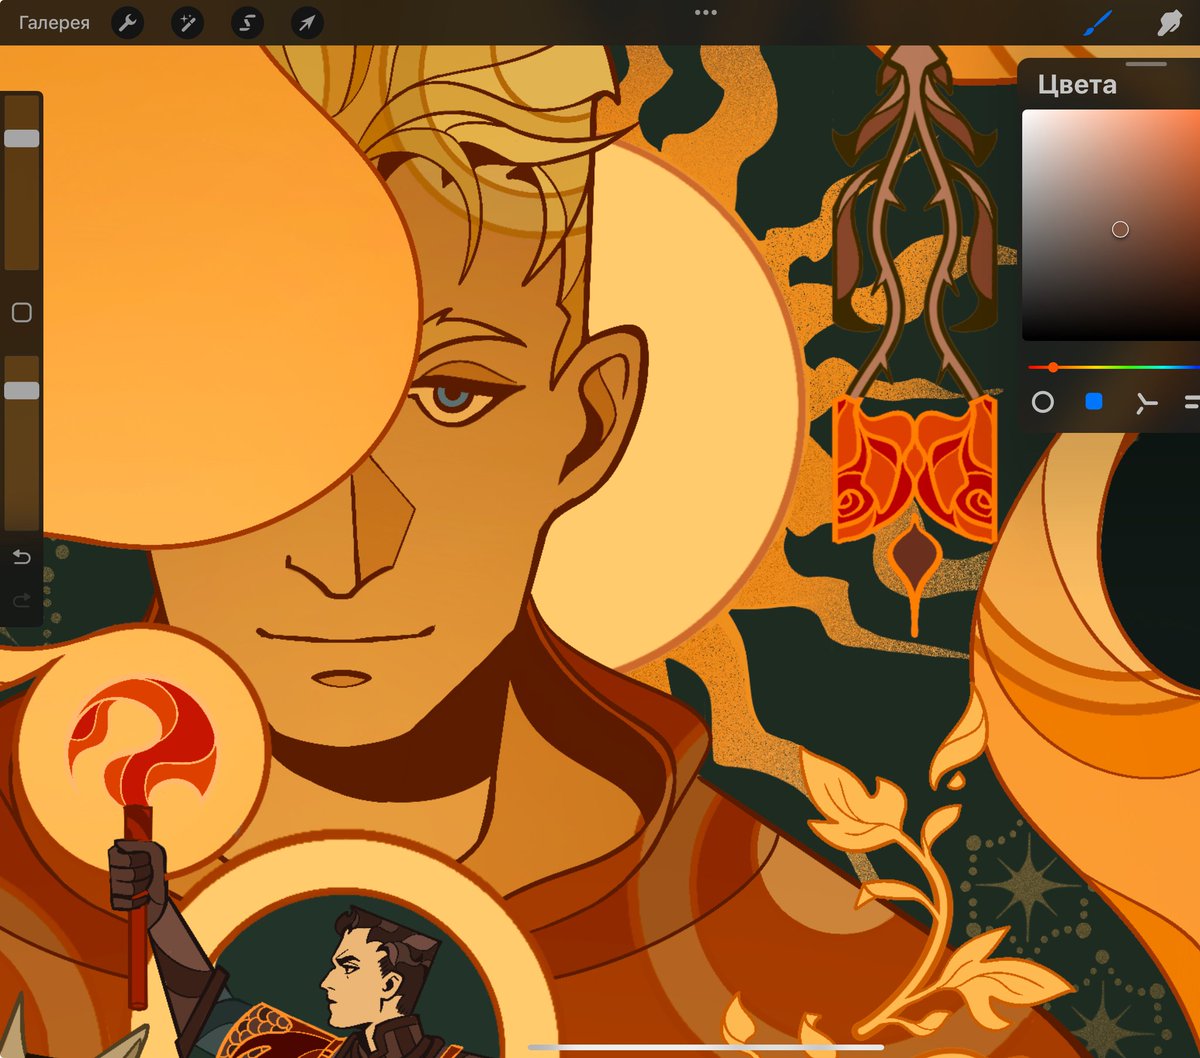Open the Adjustments magic wand menu
The height and width of the screenshot is (1058, 1200).
coord(187,22)
